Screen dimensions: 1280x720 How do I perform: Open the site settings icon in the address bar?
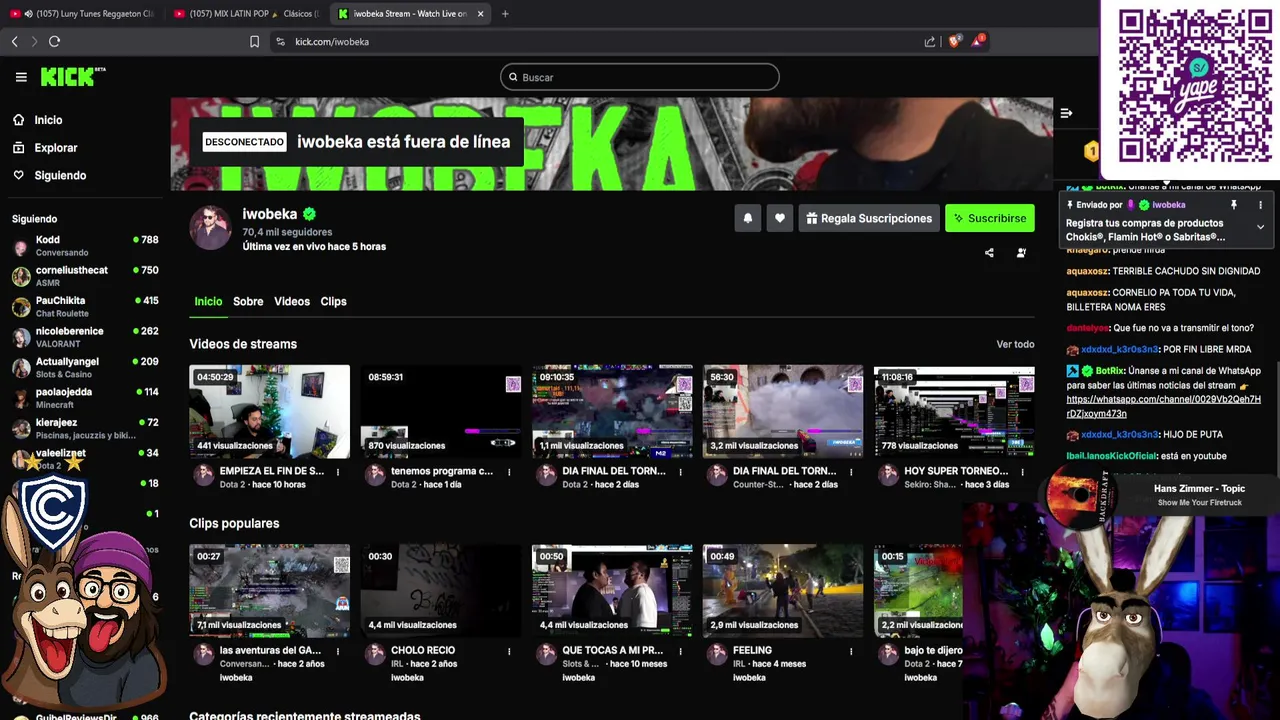(x=280, y=42)
